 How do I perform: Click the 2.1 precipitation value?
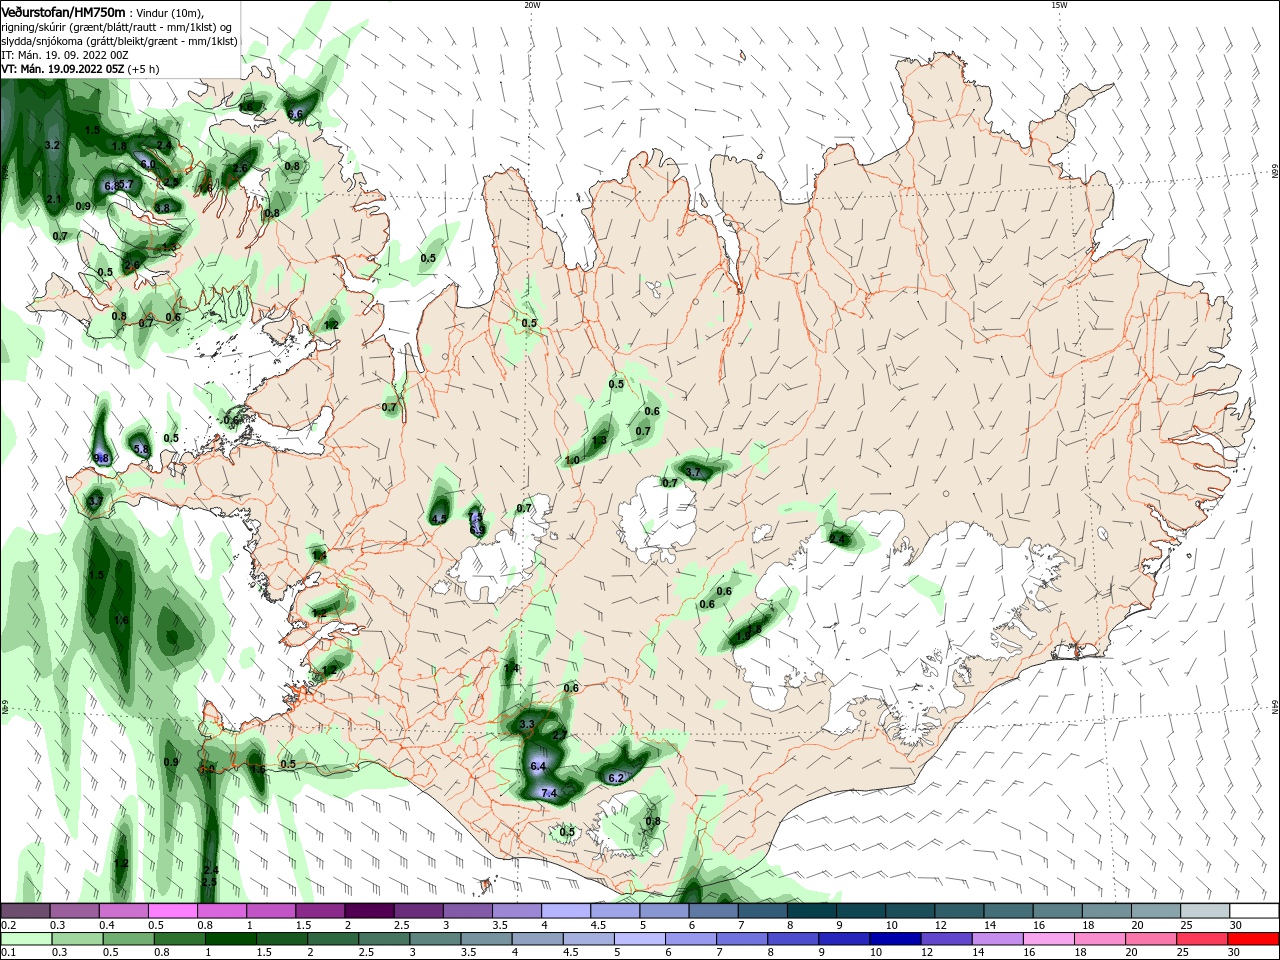[54, 200]
